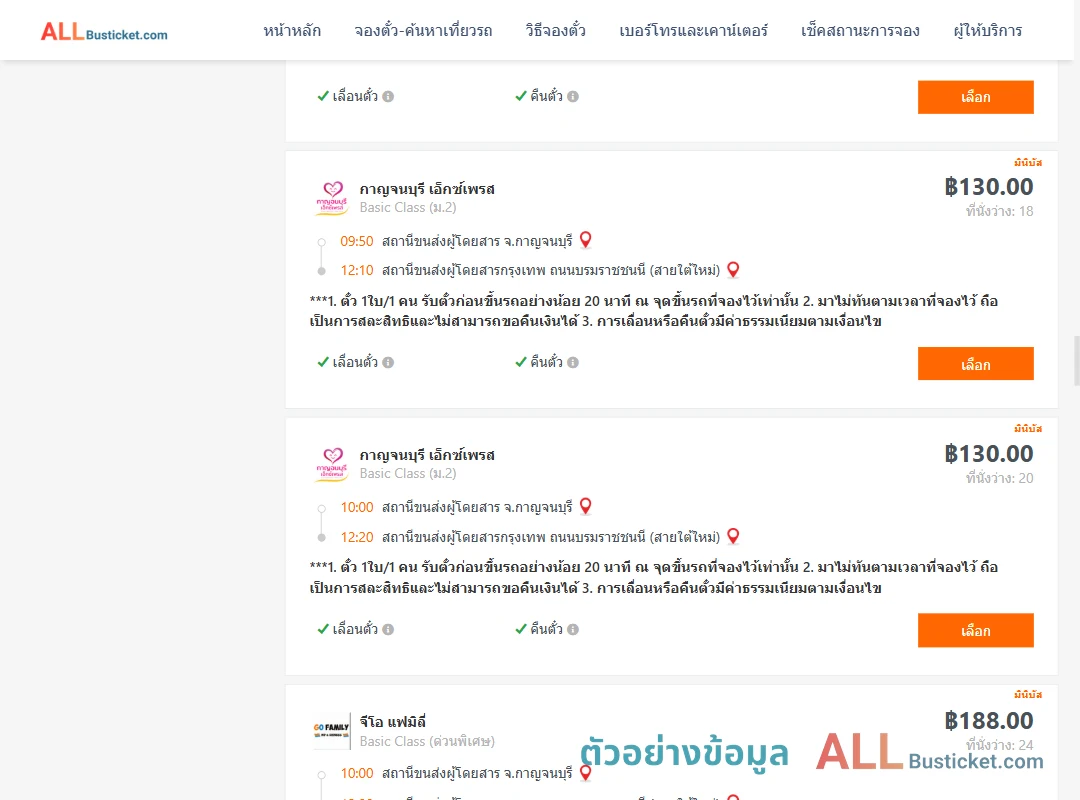
Task: Click เลือก button in the topmost card
Action: click(975, 97)
